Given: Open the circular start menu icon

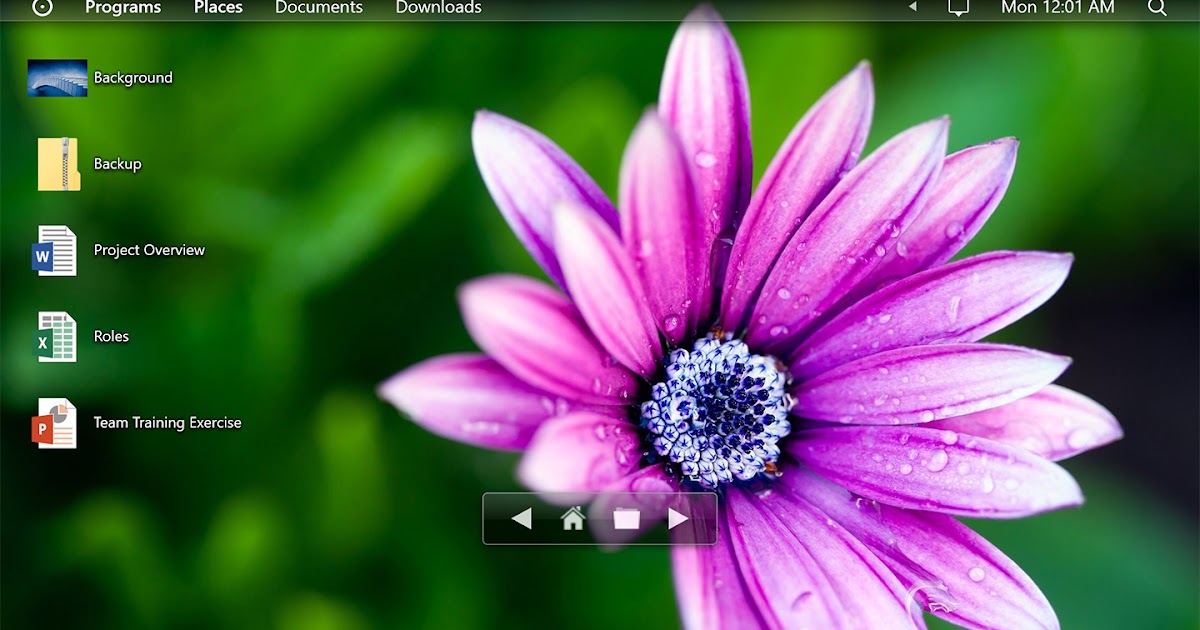Looking at the screenshot, I should click(x=42, y=8).
